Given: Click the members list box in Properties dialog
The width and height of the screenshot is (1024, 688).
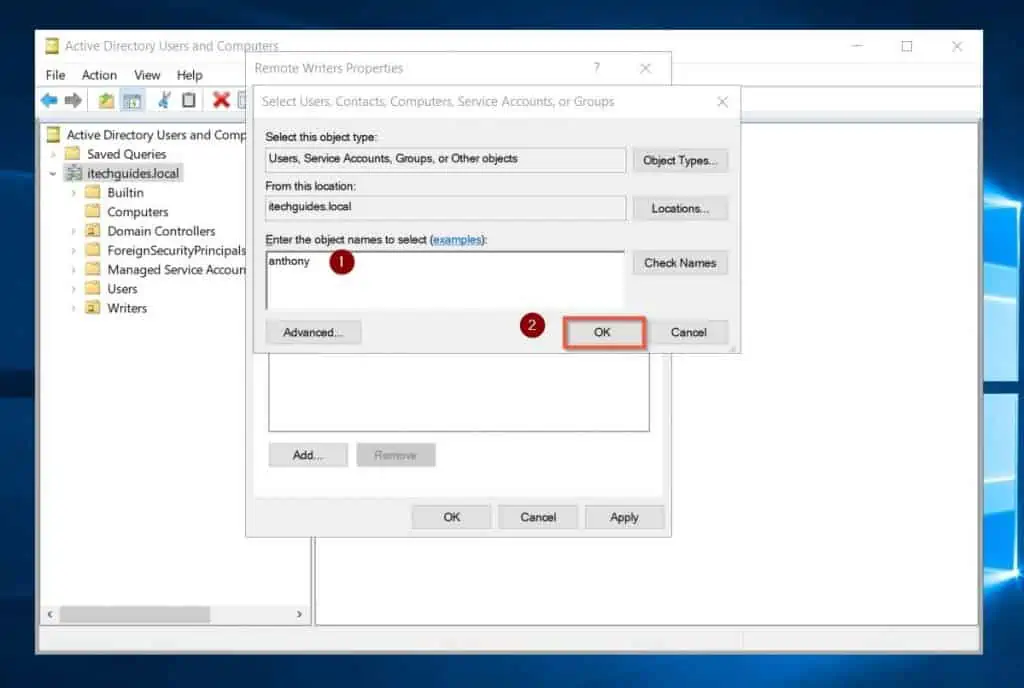Looking at the screenshot, I should pyautogui.click(x=458, y=392).
